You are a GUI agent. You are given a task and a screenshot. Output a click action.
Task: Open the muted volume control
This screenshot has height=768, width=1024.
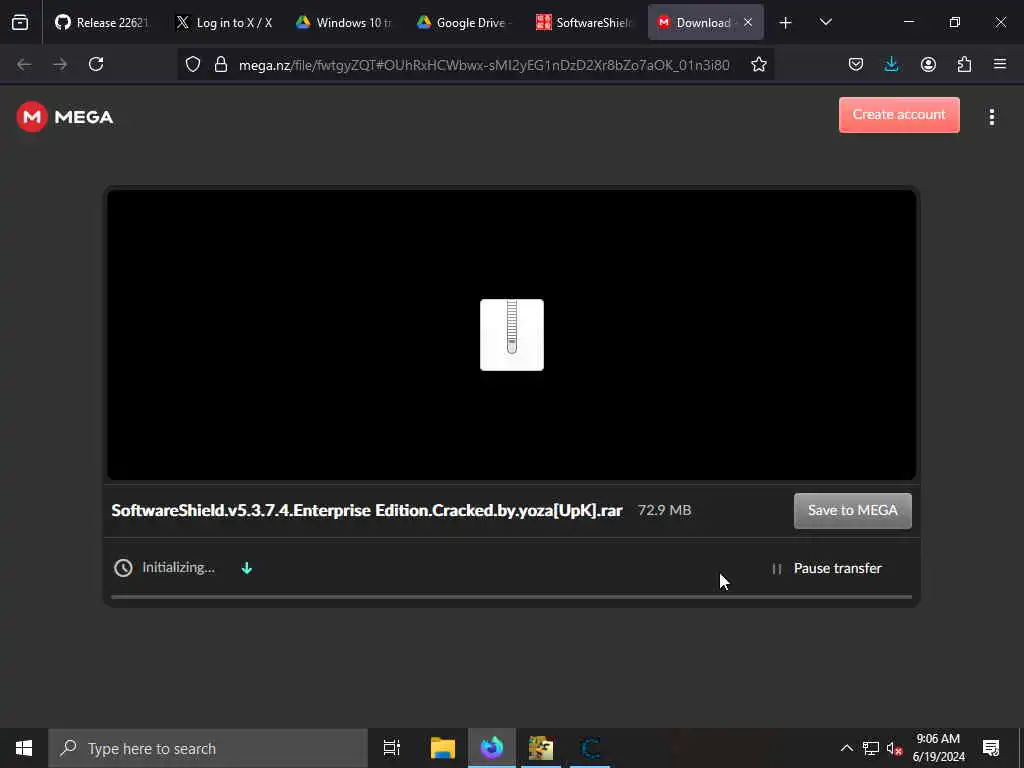895,748
